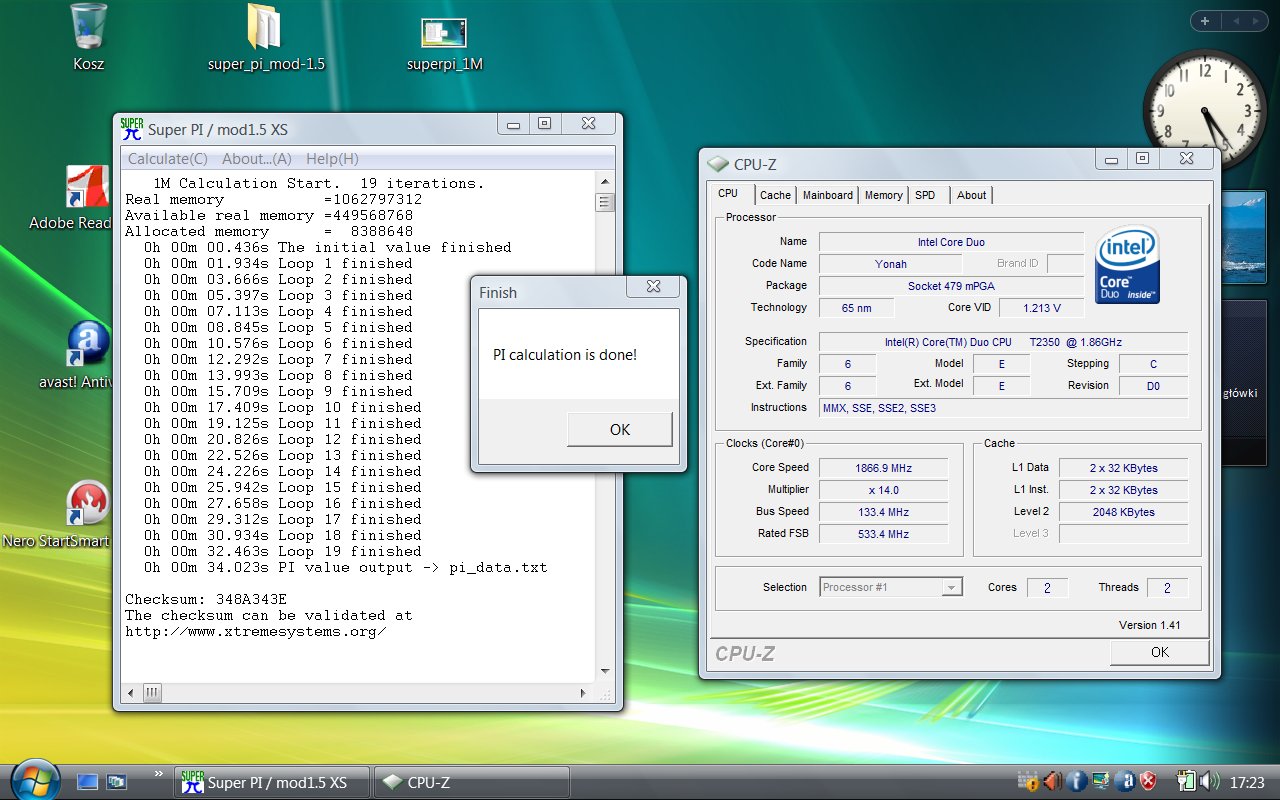Launch avast! Antivirus desktop shortcut

(88, 345)
